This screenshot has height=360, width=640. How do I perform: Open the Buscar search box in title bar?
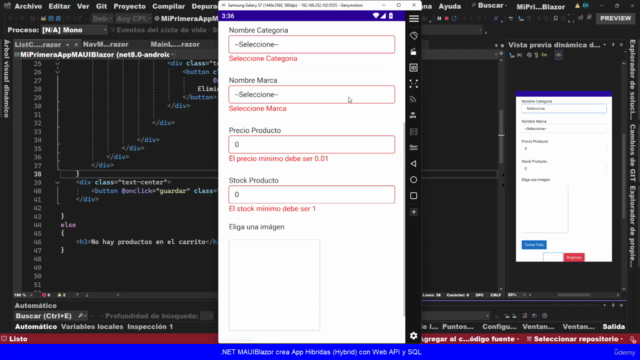(489, 6)
